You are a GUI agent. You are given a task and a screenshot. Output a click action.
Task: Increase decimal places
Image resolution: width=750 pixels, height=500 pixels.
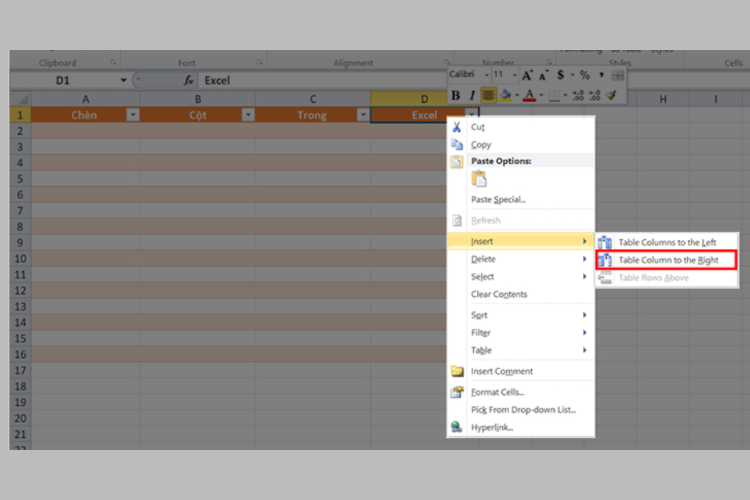(578, 95)
